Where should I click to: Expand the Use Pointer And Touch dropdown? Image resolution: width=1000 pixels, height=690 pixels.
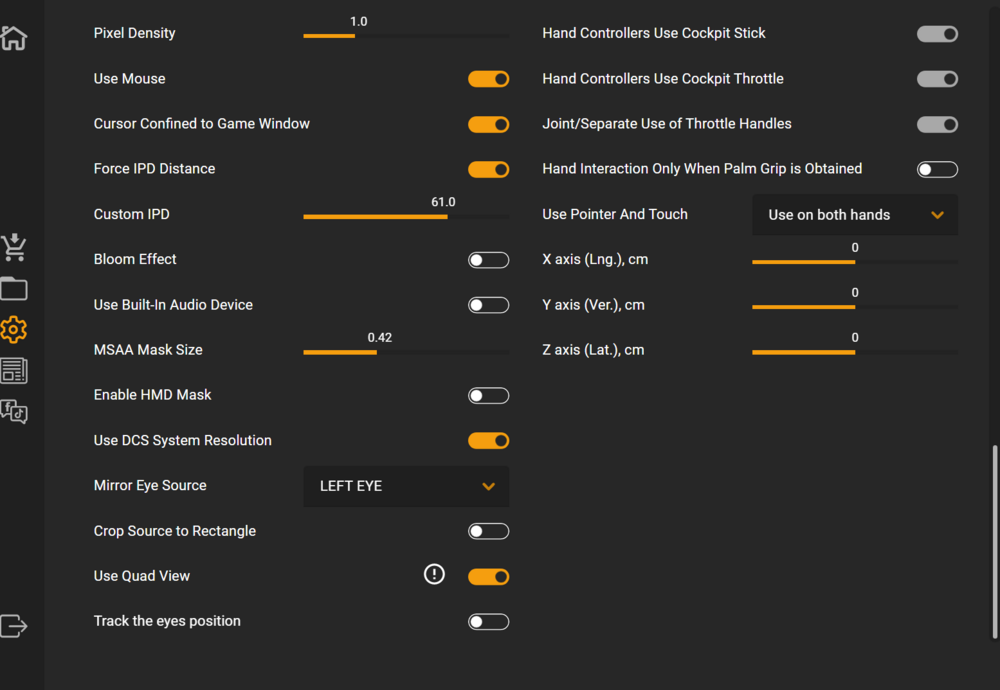pos(854,215)
